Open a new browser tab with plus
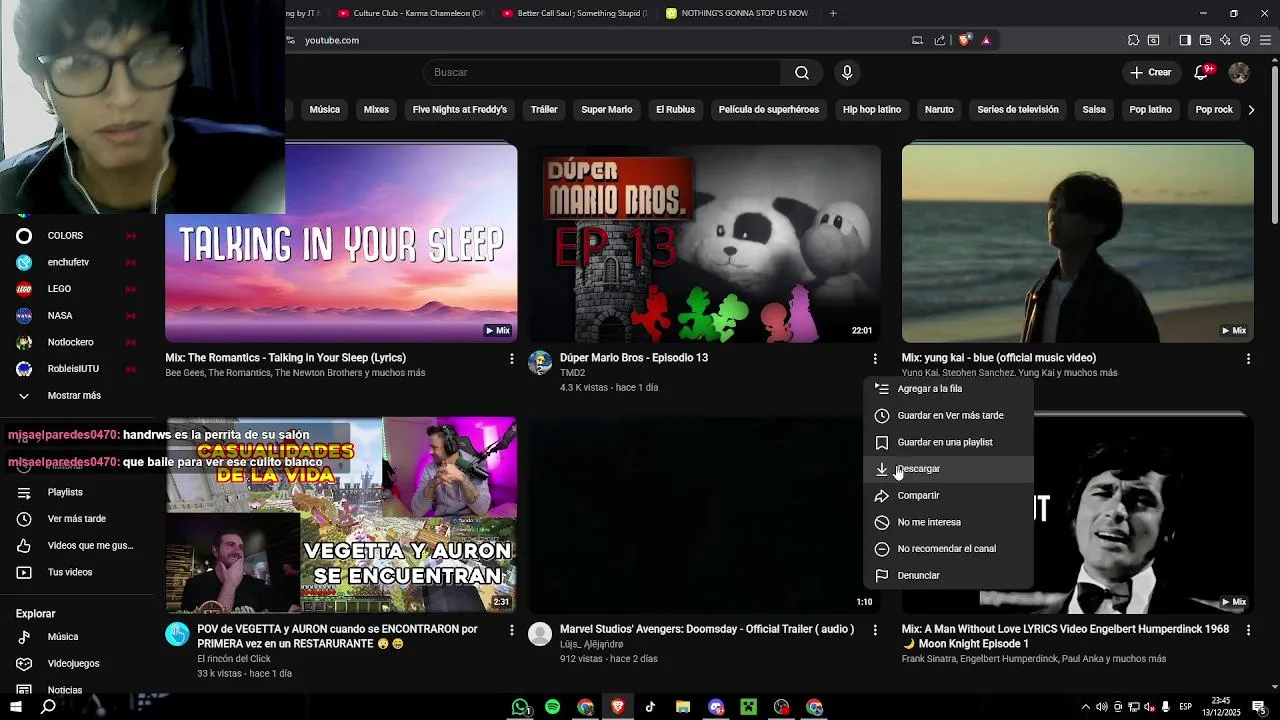Viewport: 1280px width, 720px height. pos(833,13)
